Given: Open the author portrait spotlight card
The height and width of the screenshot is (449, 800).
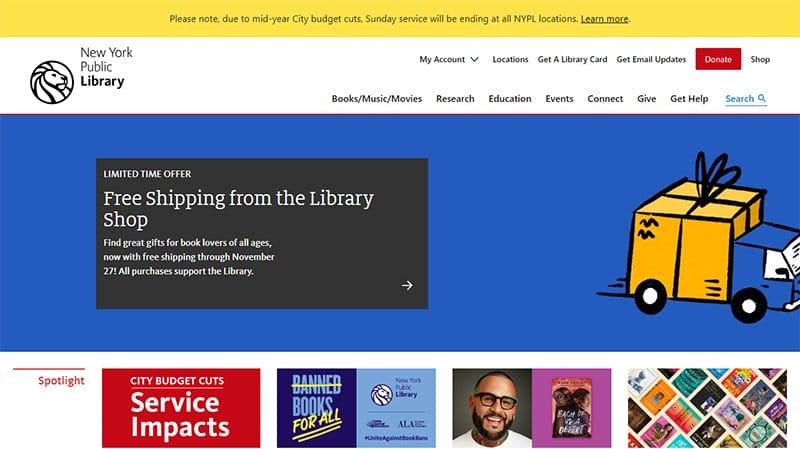Looking at the screenshot, I should point(532,408).
